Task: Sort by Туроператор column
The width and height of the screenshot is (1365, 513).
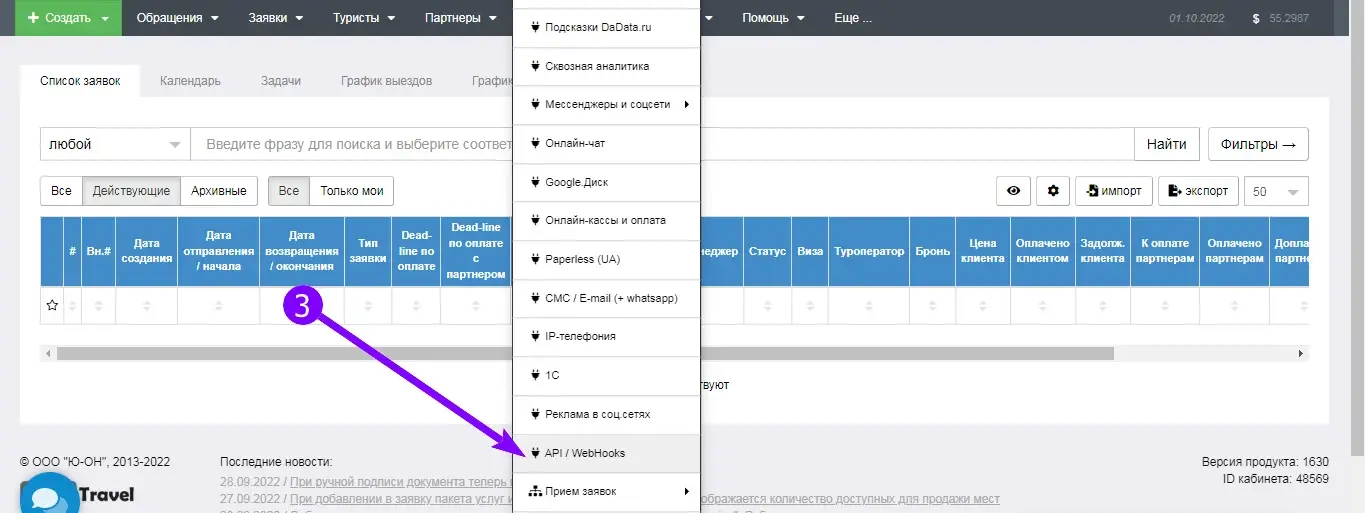Action: 869,251
